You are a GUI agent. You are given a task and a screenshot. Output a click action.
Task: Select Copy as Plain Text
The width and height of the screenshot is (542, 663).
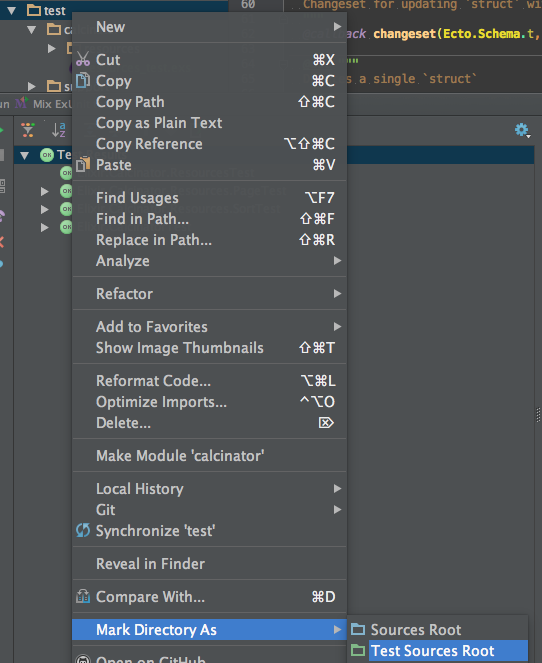point(209,123)
